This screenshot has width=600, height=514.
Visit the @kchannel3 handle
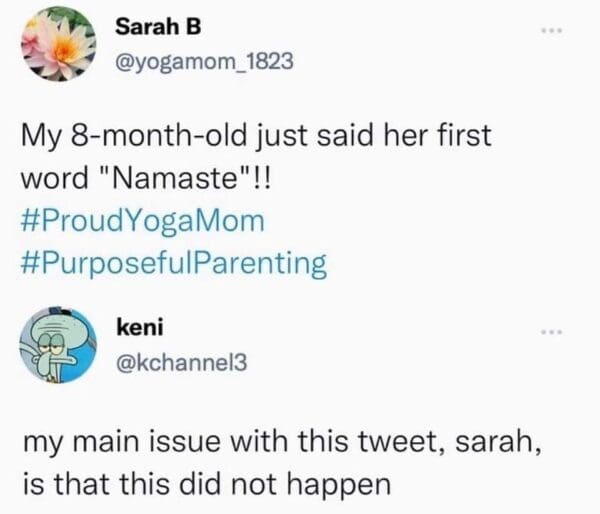pyautogui.click(x=178, y=362)
